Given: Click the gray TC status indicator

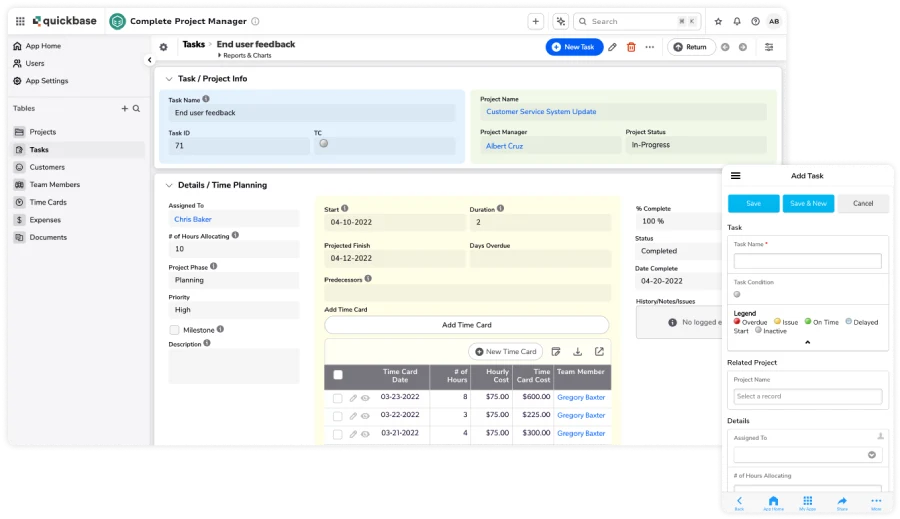Looking at the screenshot, I should (x=324, y=144).
